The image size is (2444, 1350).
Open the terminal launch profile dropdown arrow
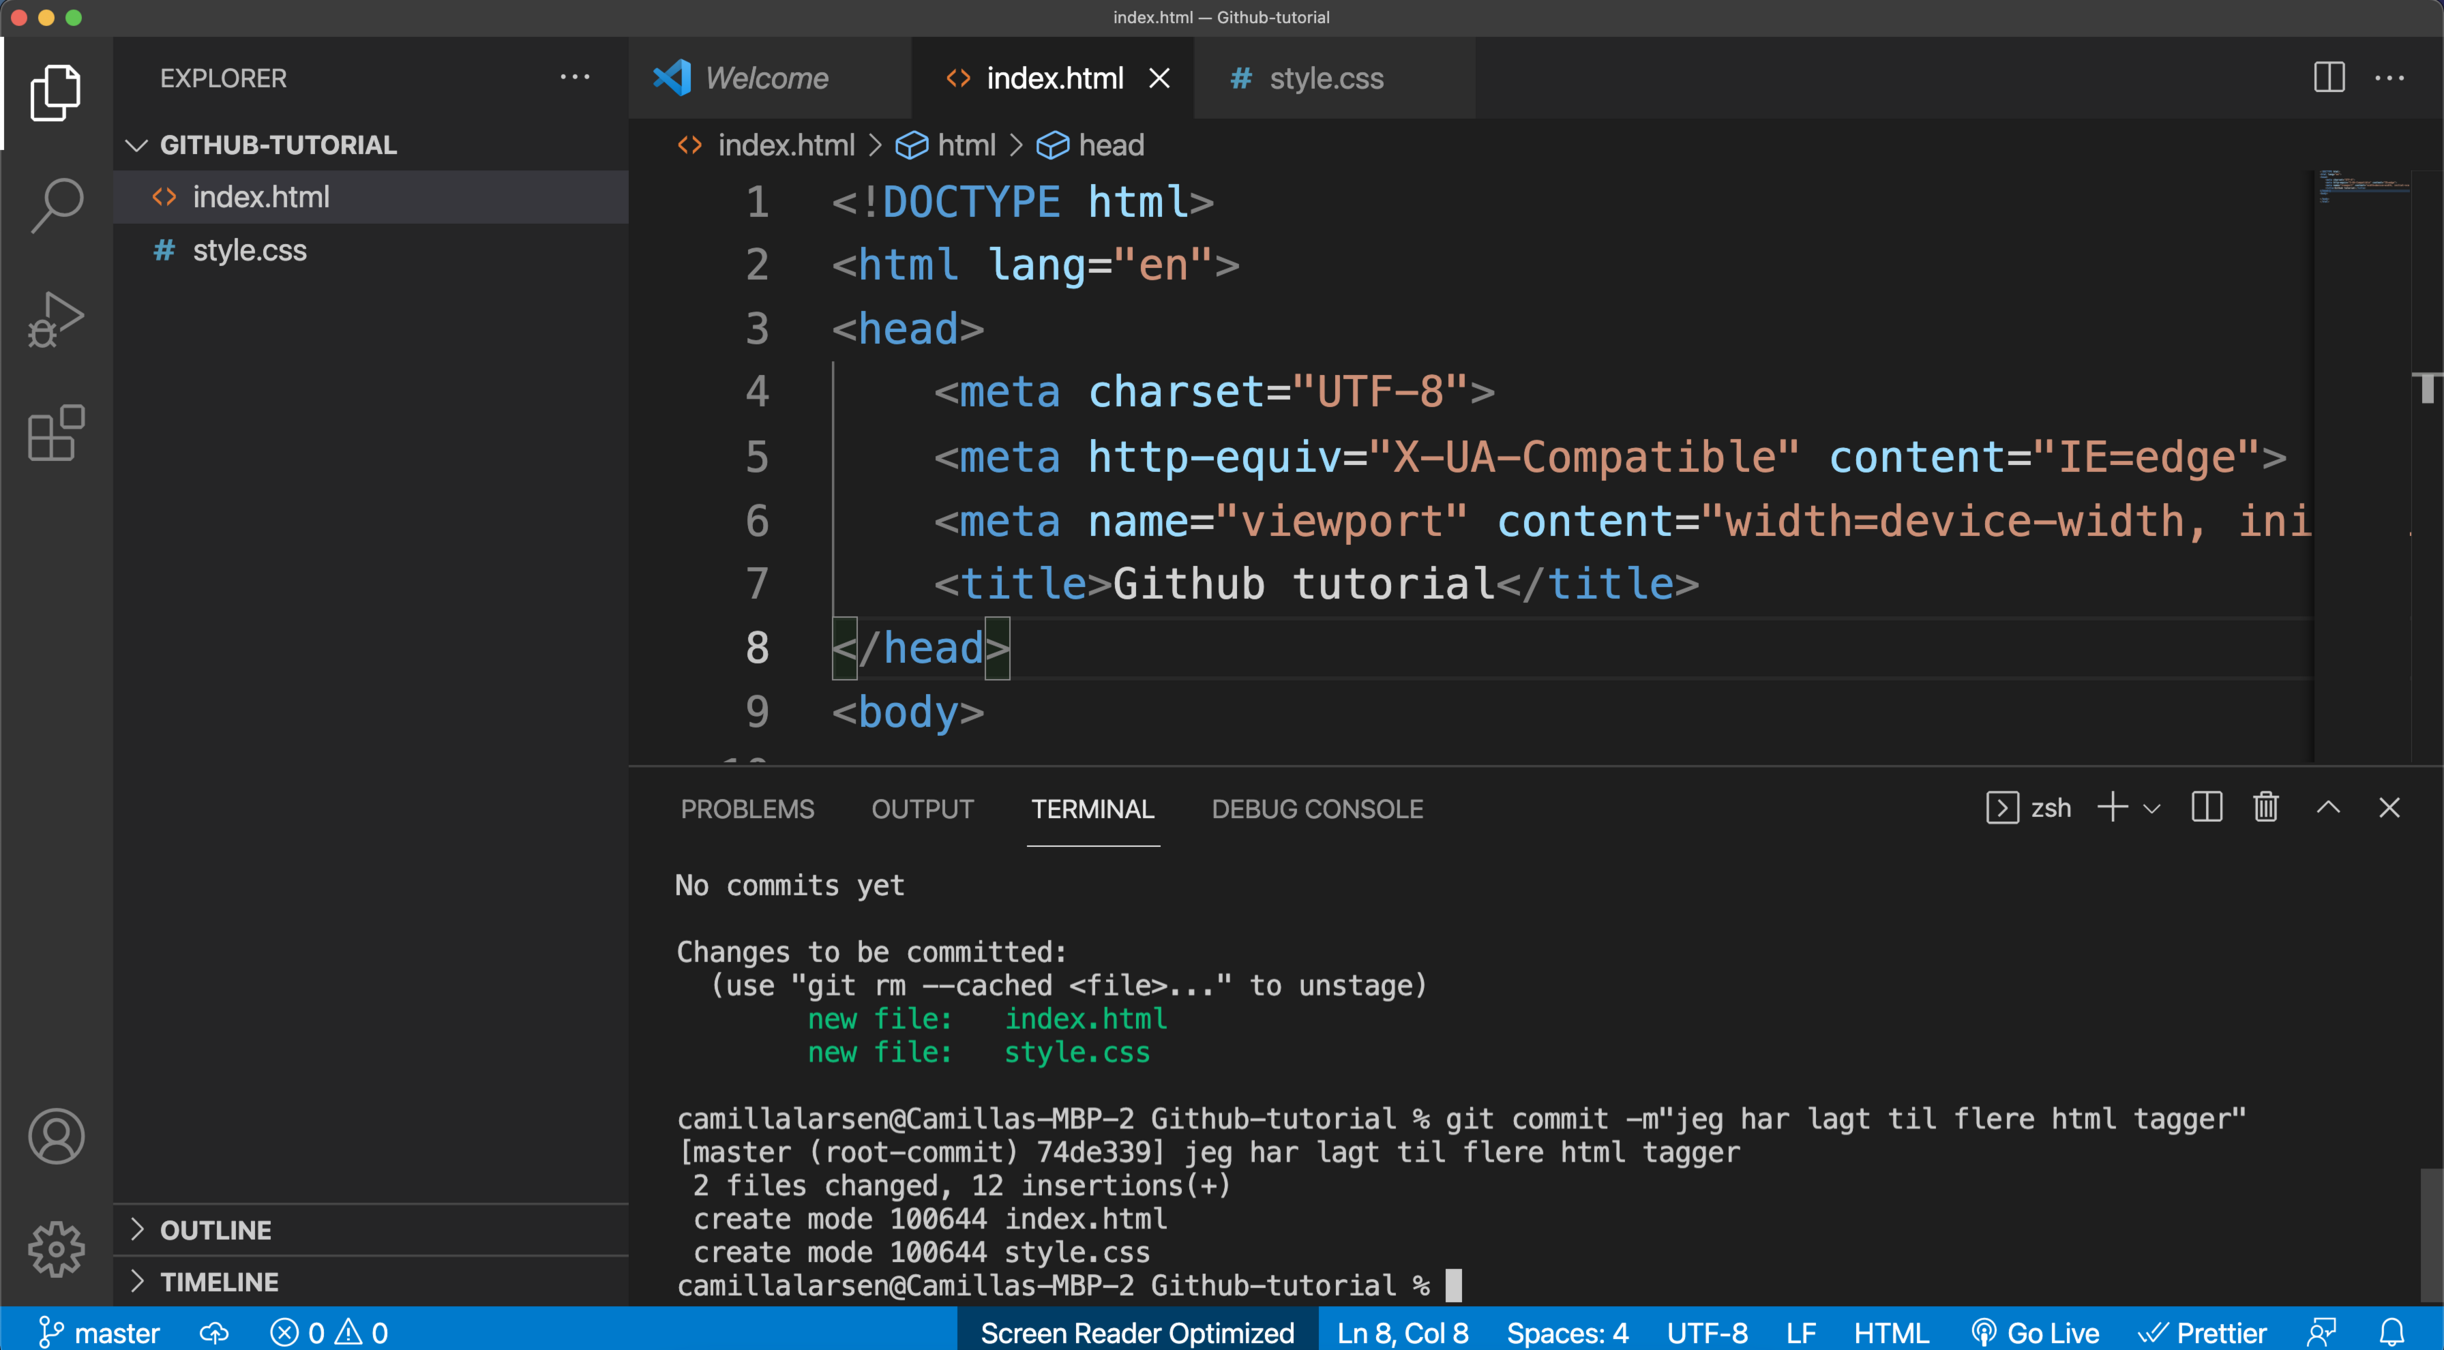pos(2152,808)
